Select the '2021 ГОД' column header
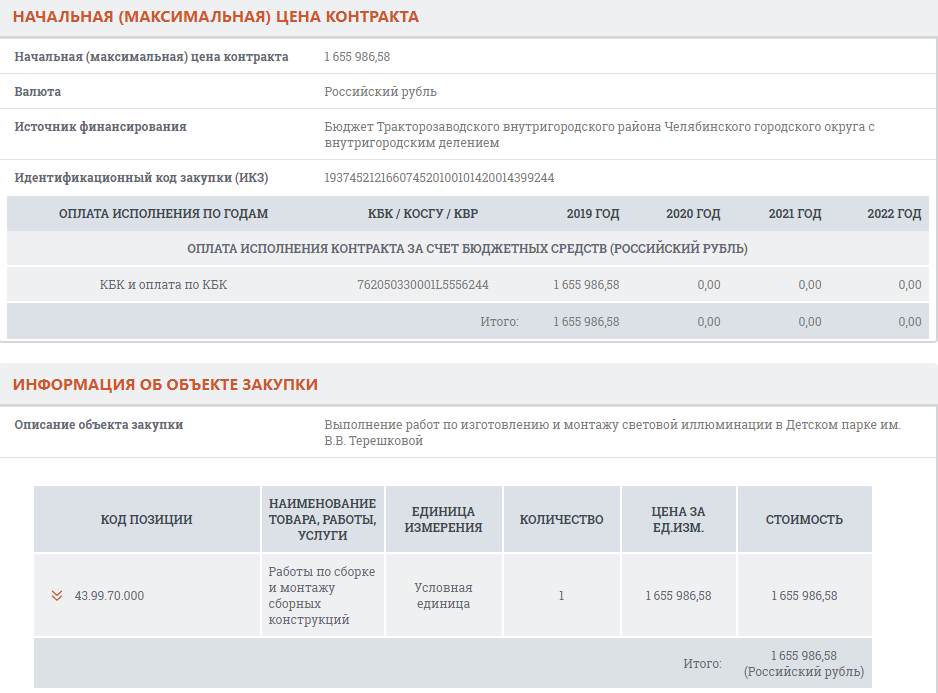This screenshot has height=693, width=938. tap(795, 214)
